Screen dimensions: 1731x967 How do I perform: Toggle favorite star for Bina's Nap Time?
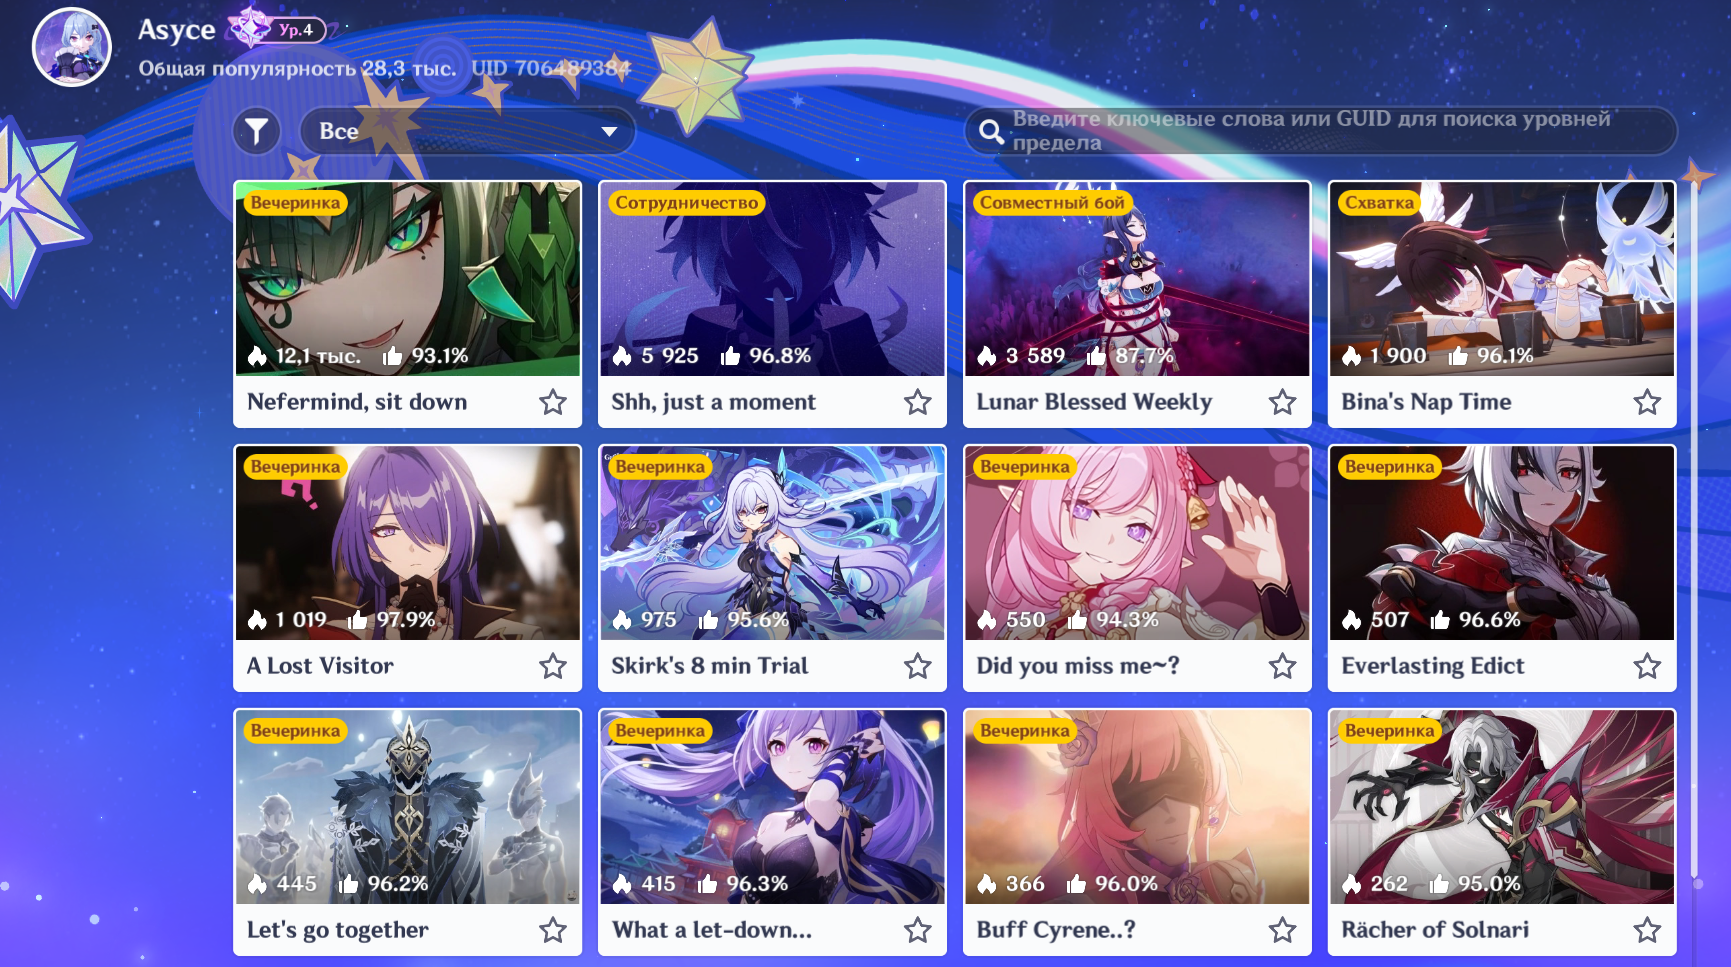point(1647,402)
